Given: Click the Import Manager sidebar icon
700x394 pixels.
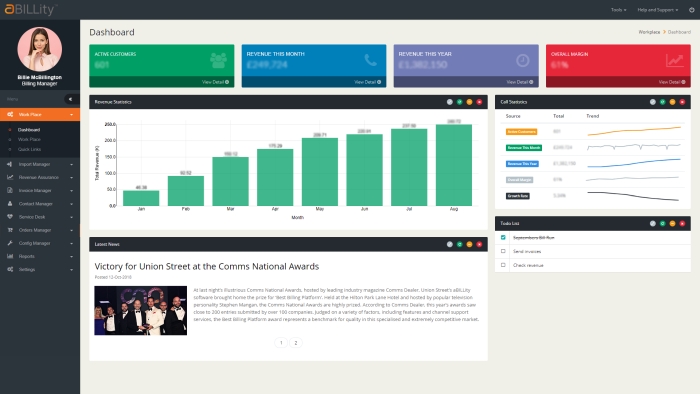Looking at the screenshot, I should 10,164.
